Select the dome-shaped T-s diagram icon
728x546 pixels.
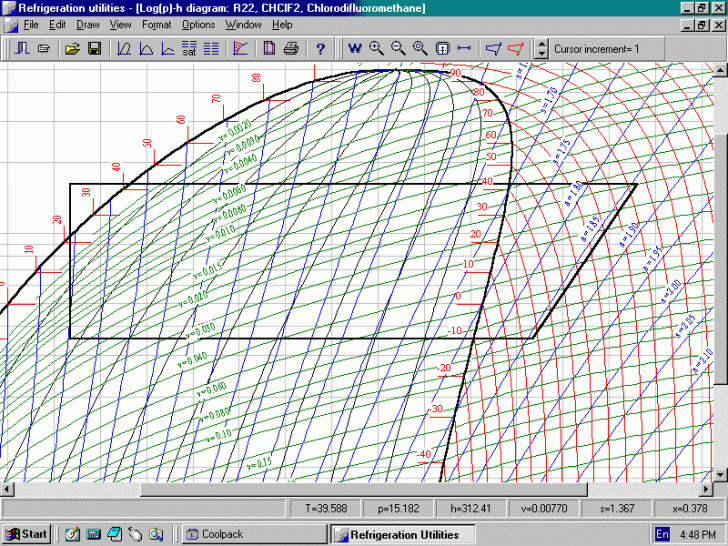tap(146, 48)
